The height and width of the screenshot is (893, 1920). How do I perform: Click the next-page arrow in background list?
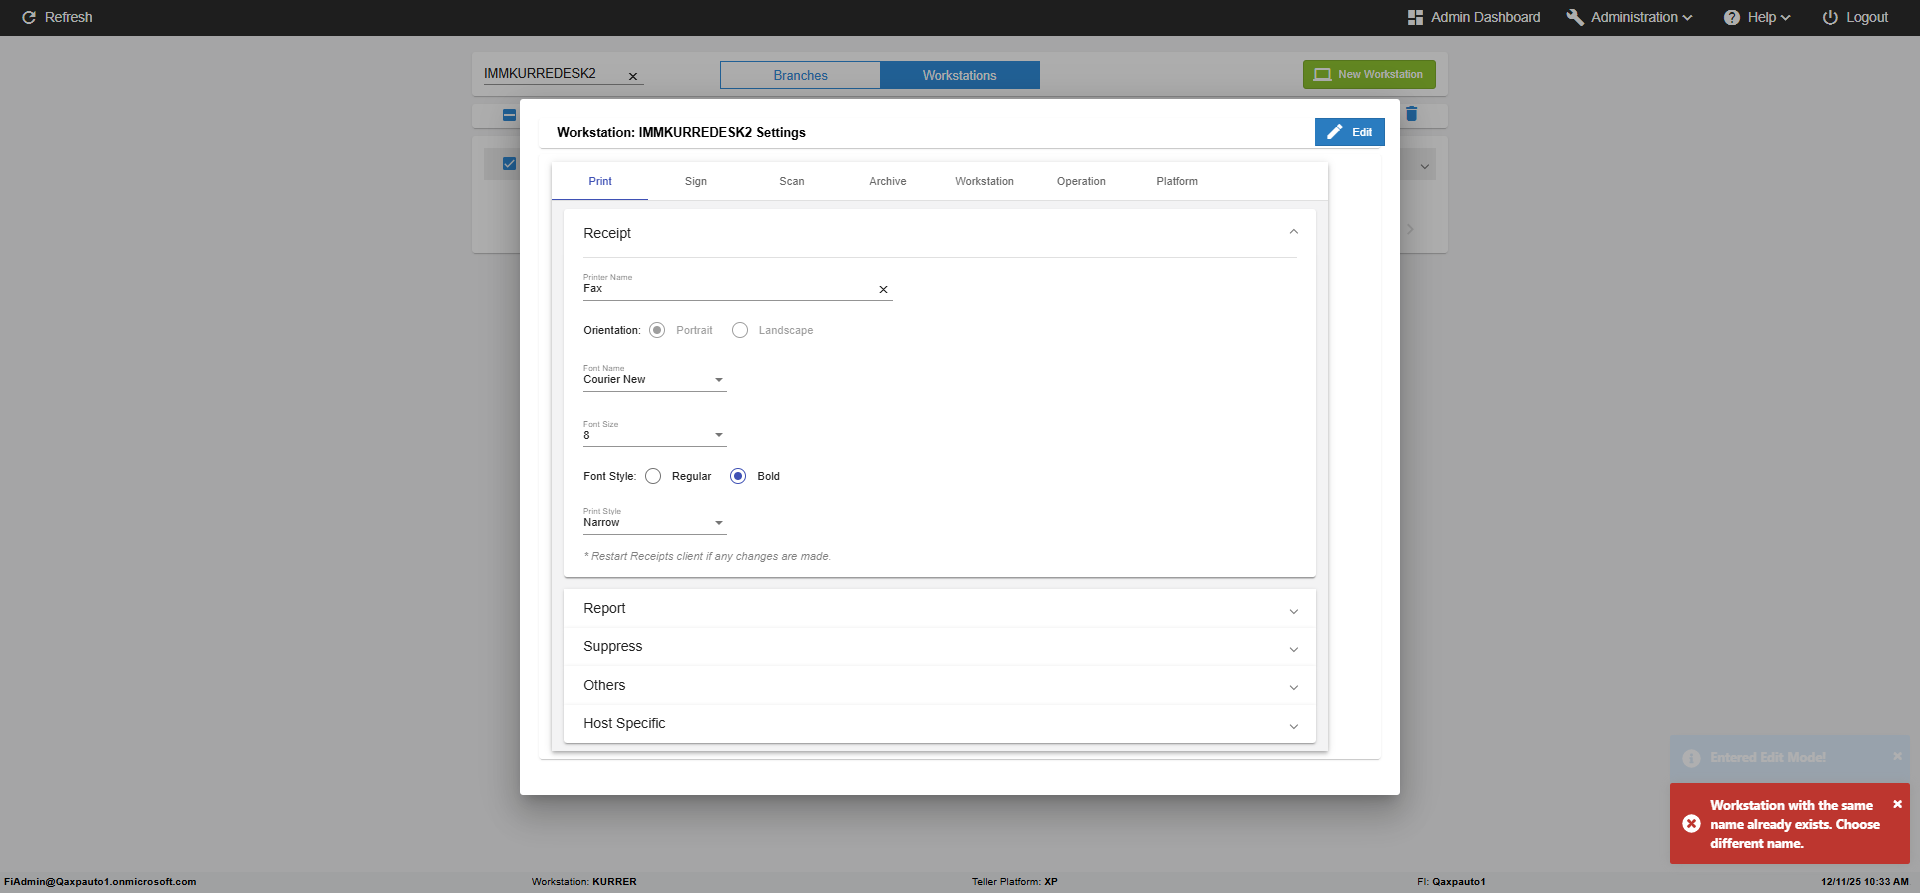click(x=1410, y=229)
